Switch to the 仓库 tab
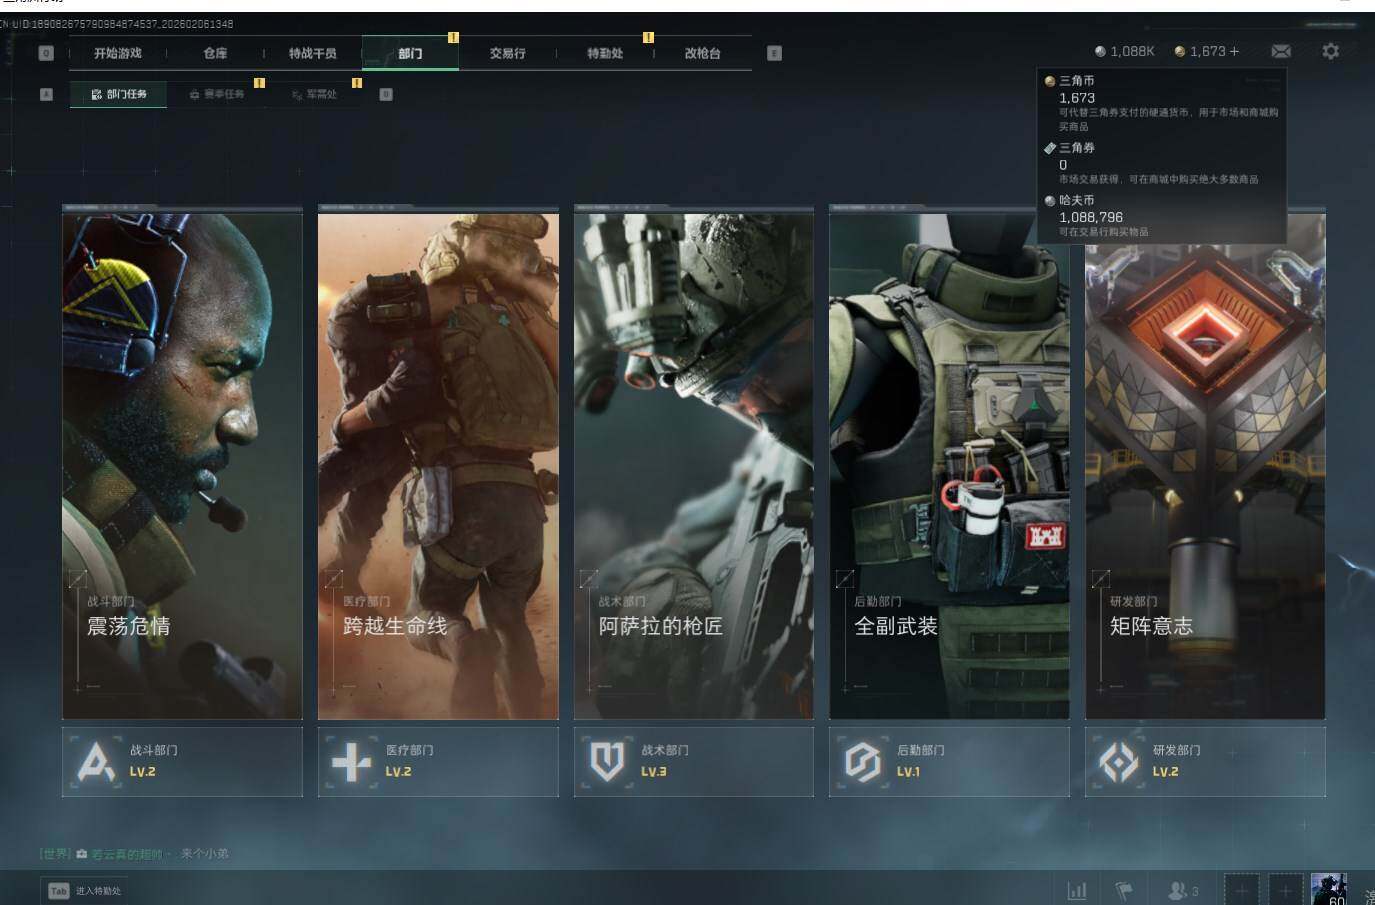 [215, 53]
